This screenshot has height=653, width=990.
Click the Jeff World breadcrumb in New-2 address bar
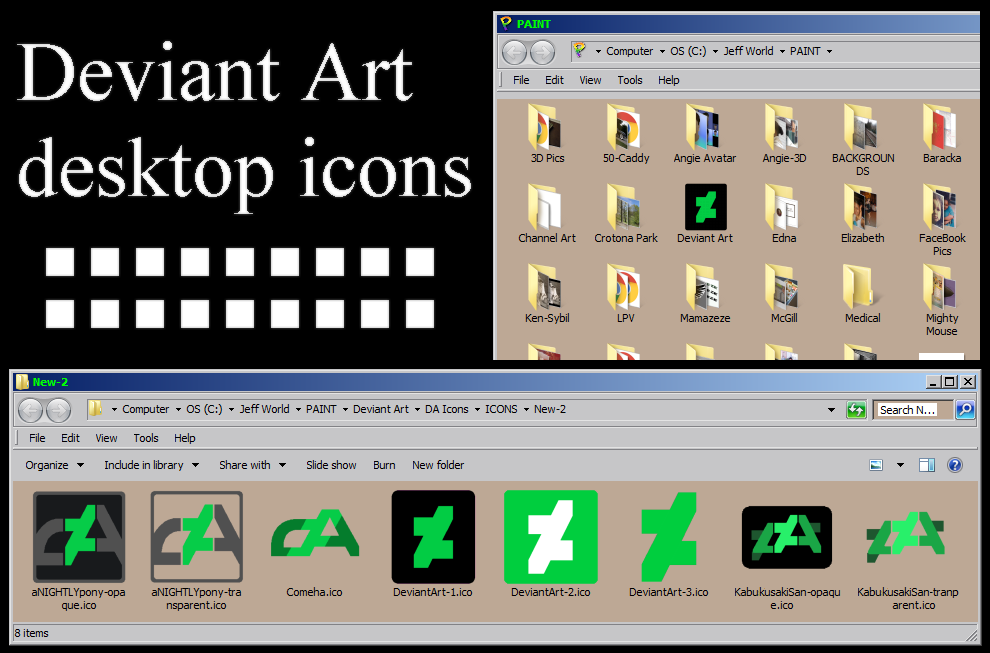[265, 409]
